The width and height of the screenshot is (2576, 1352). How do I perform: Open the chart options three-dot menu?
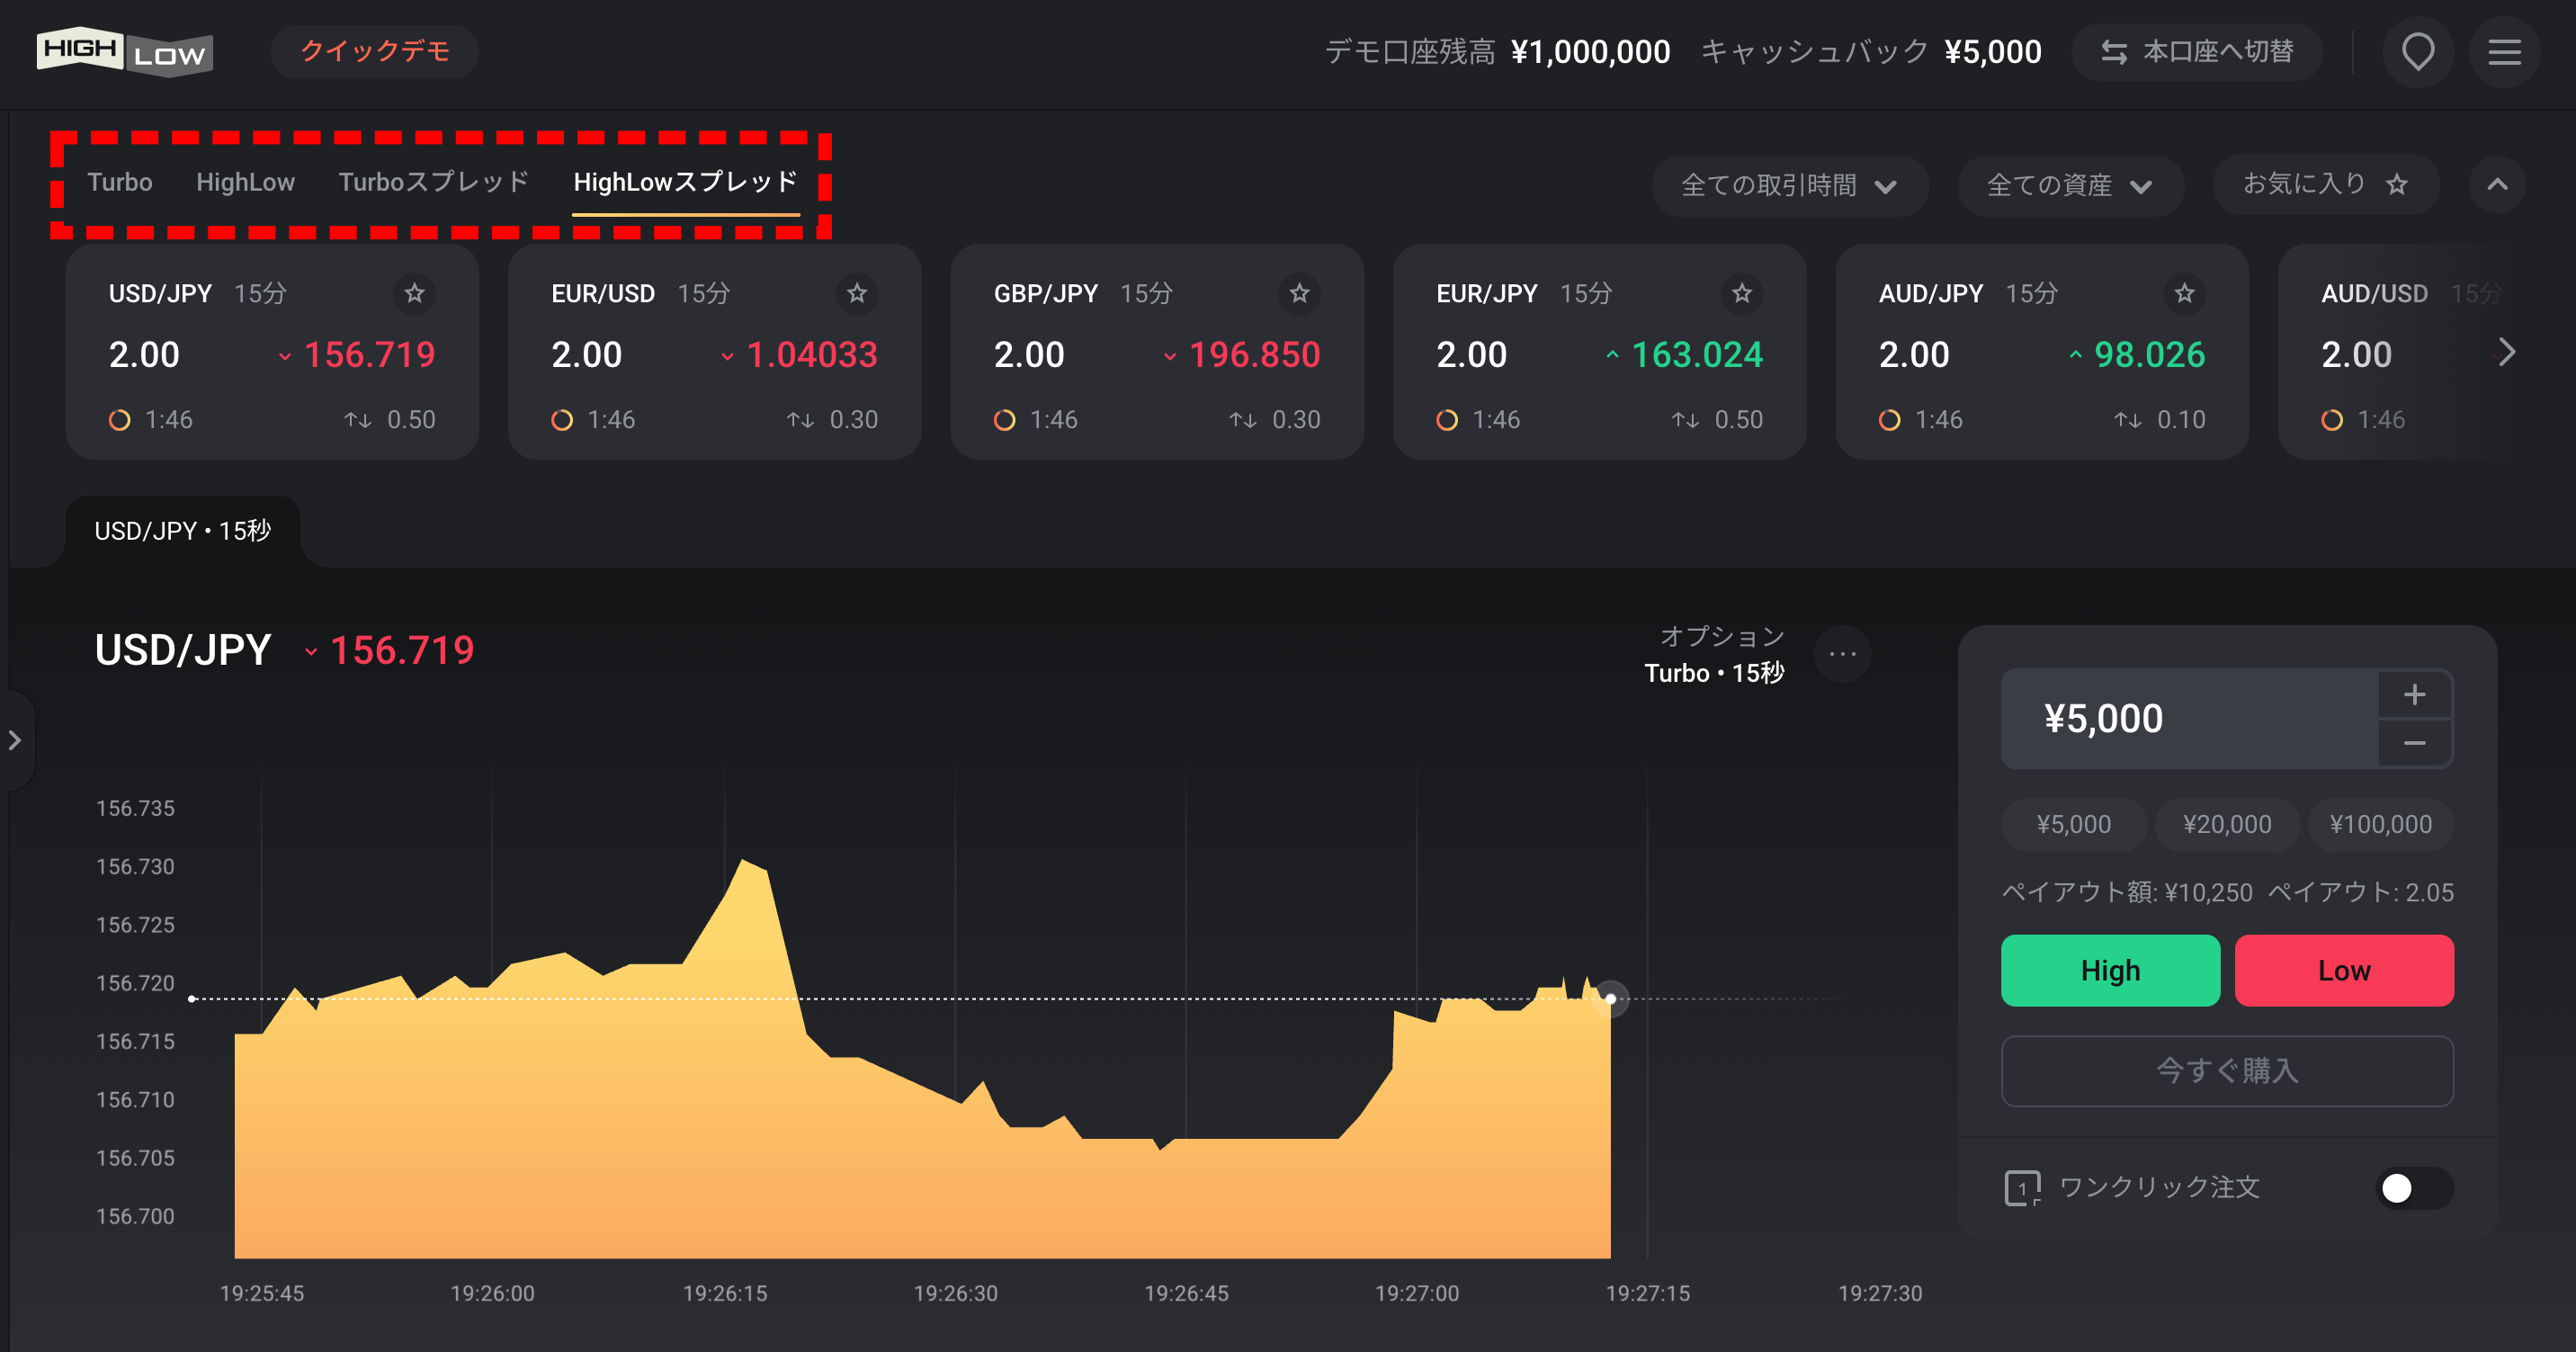pos(1842,654)
